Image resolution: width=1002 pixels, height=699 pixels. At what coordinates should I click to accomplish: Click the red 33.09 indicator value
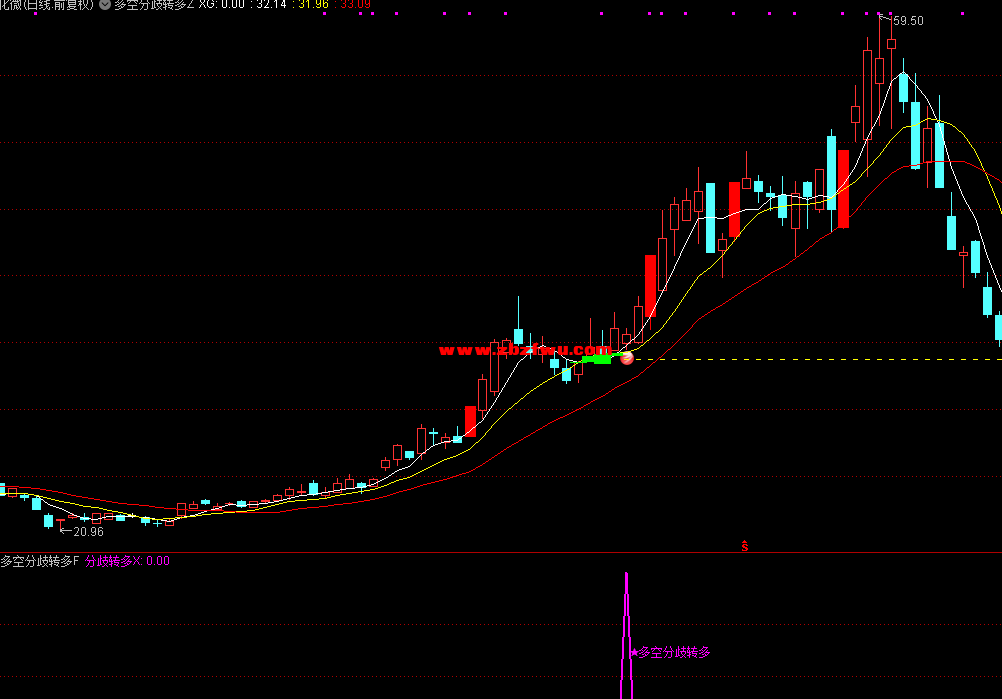(355, 4)
